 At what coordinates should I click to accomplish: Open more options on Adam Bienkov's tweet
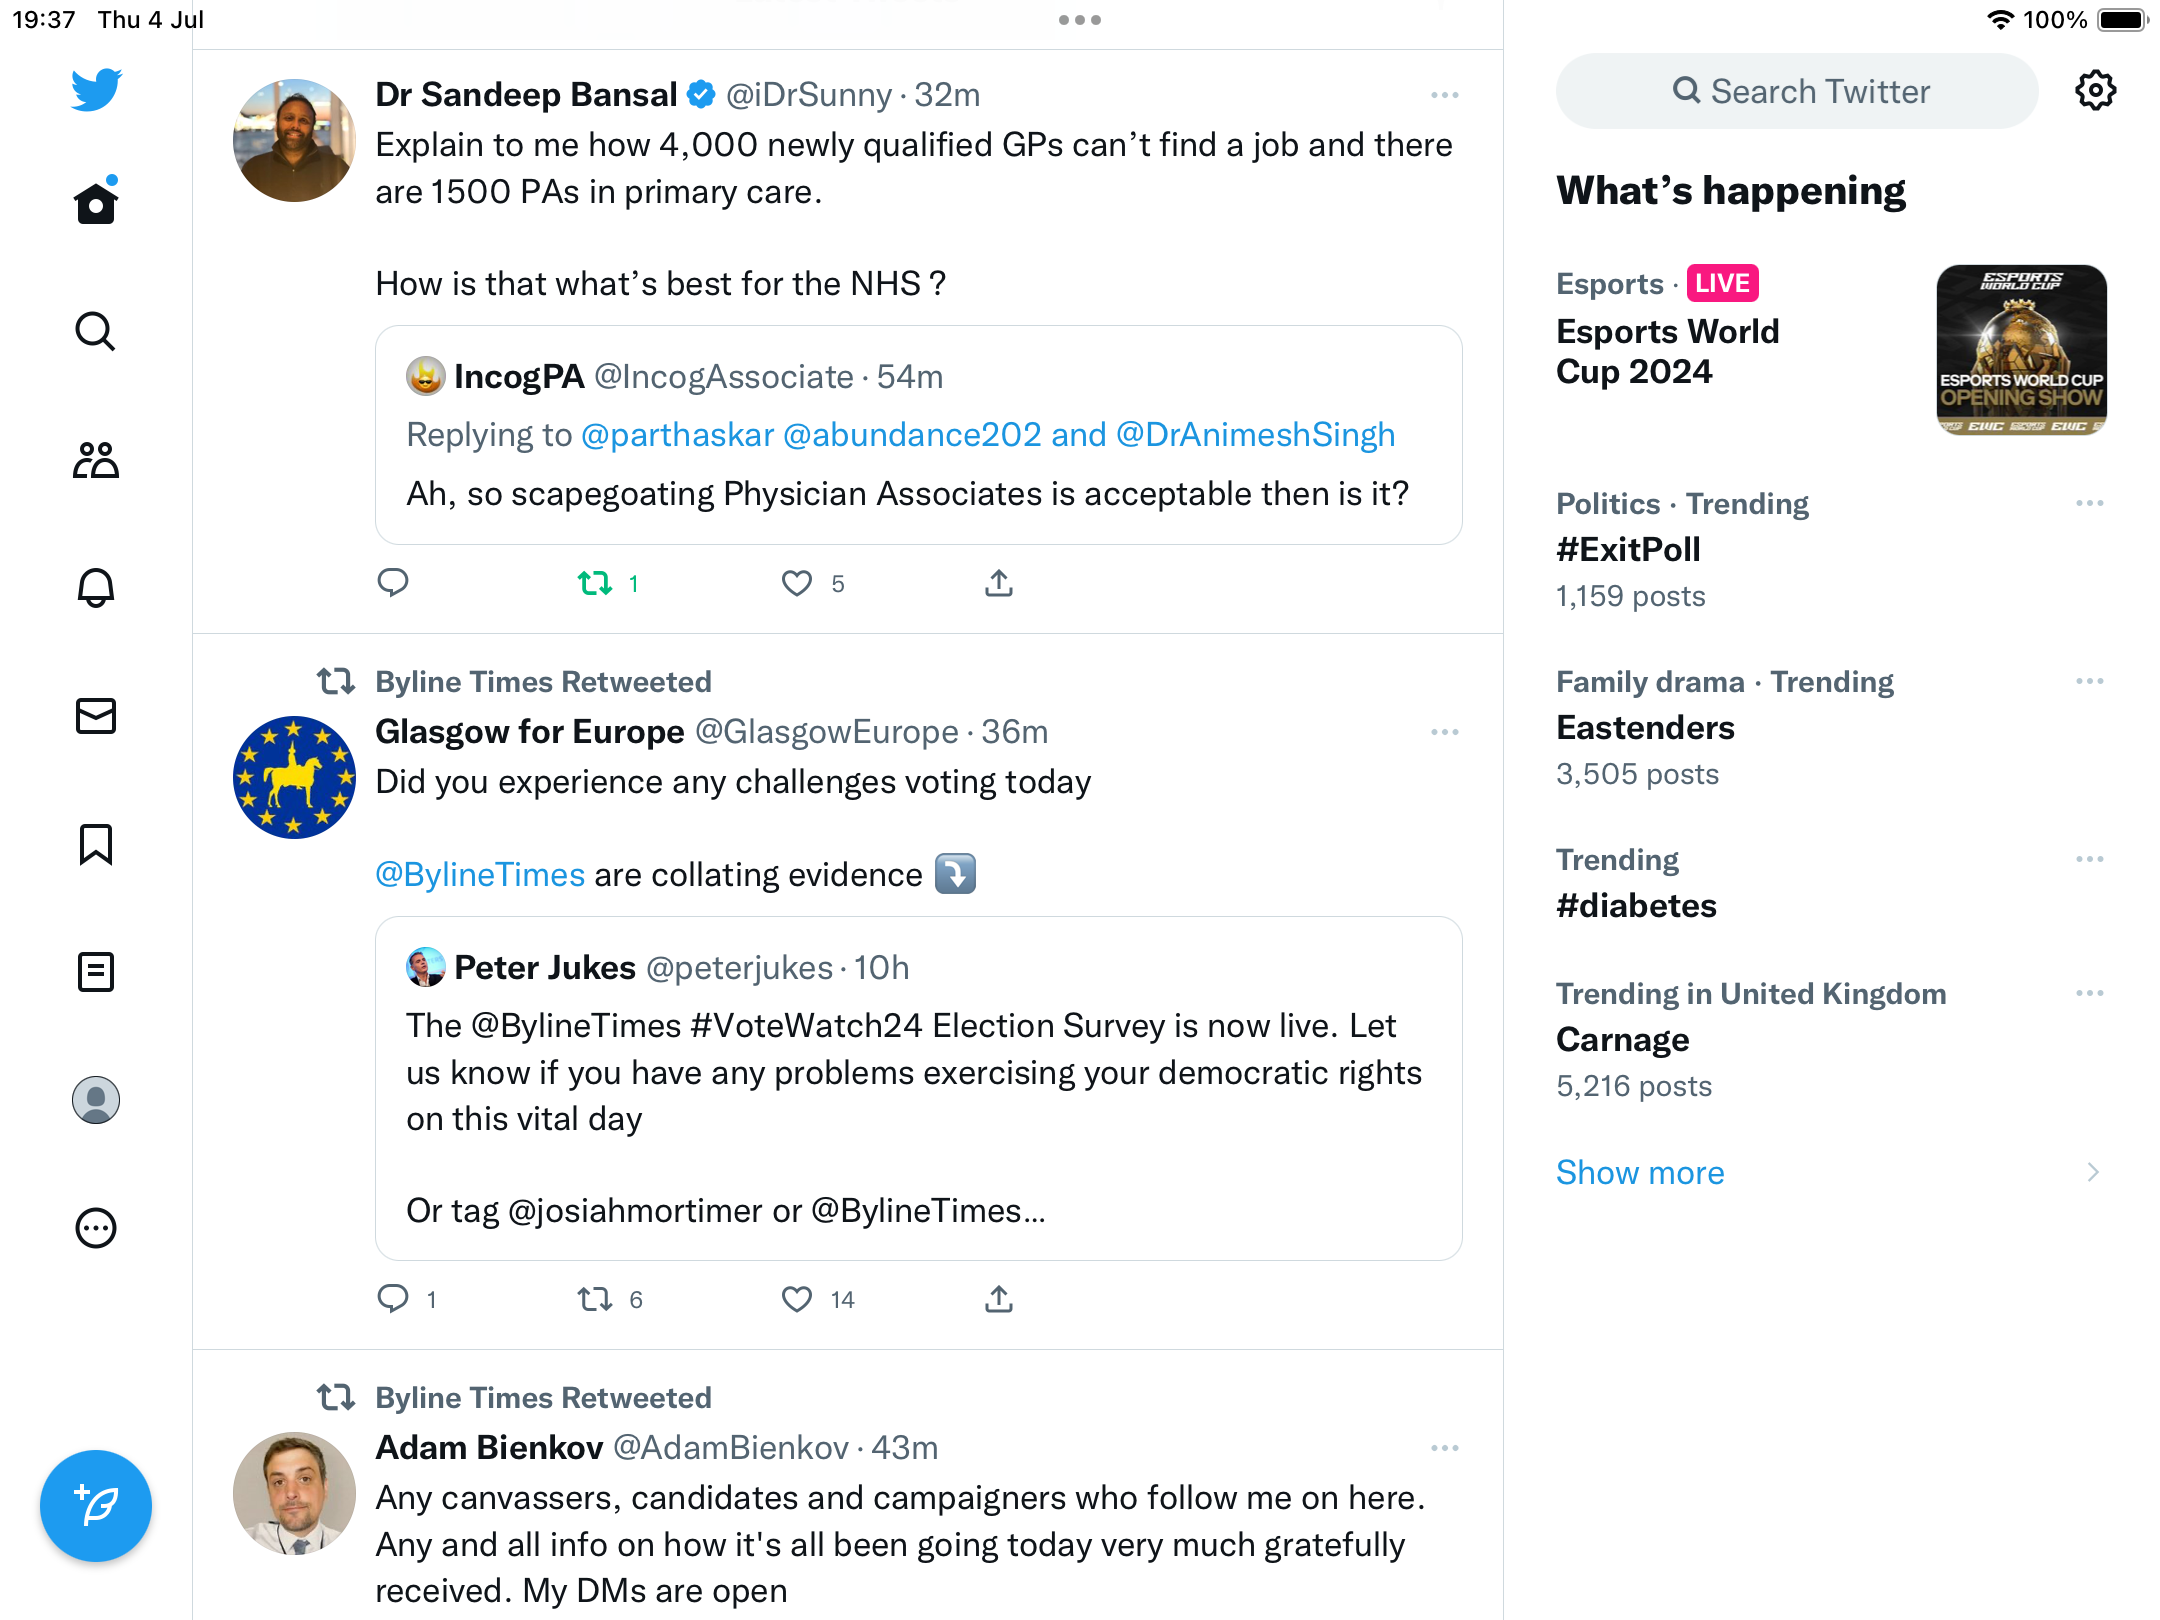(x=1444, y=1448)
